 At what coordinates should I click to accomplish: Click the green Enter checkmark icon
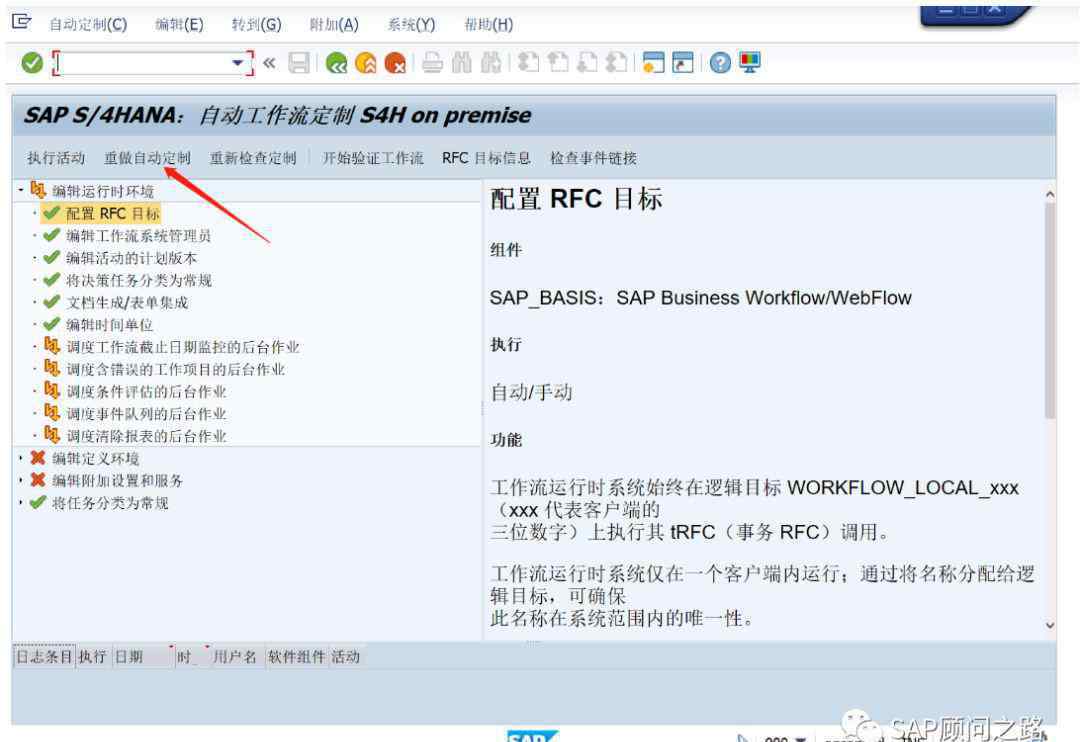(32, 63)
